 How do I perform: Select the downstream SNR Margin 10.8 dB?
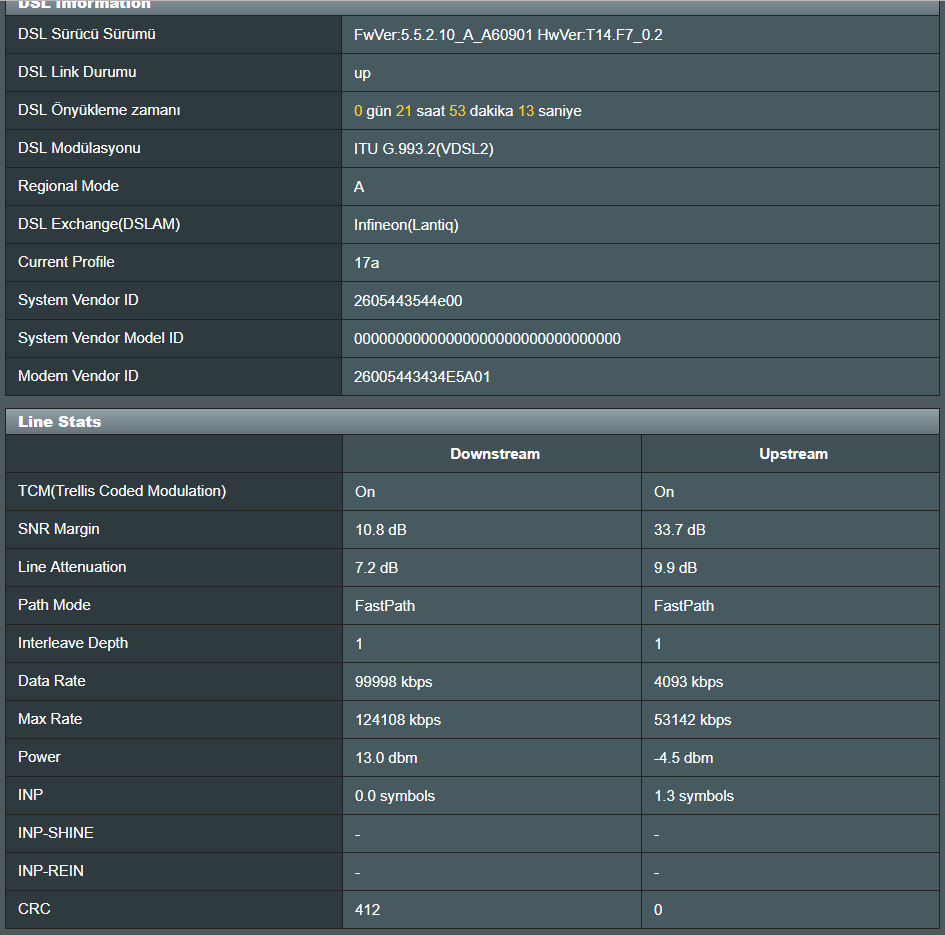coord(381,530)
